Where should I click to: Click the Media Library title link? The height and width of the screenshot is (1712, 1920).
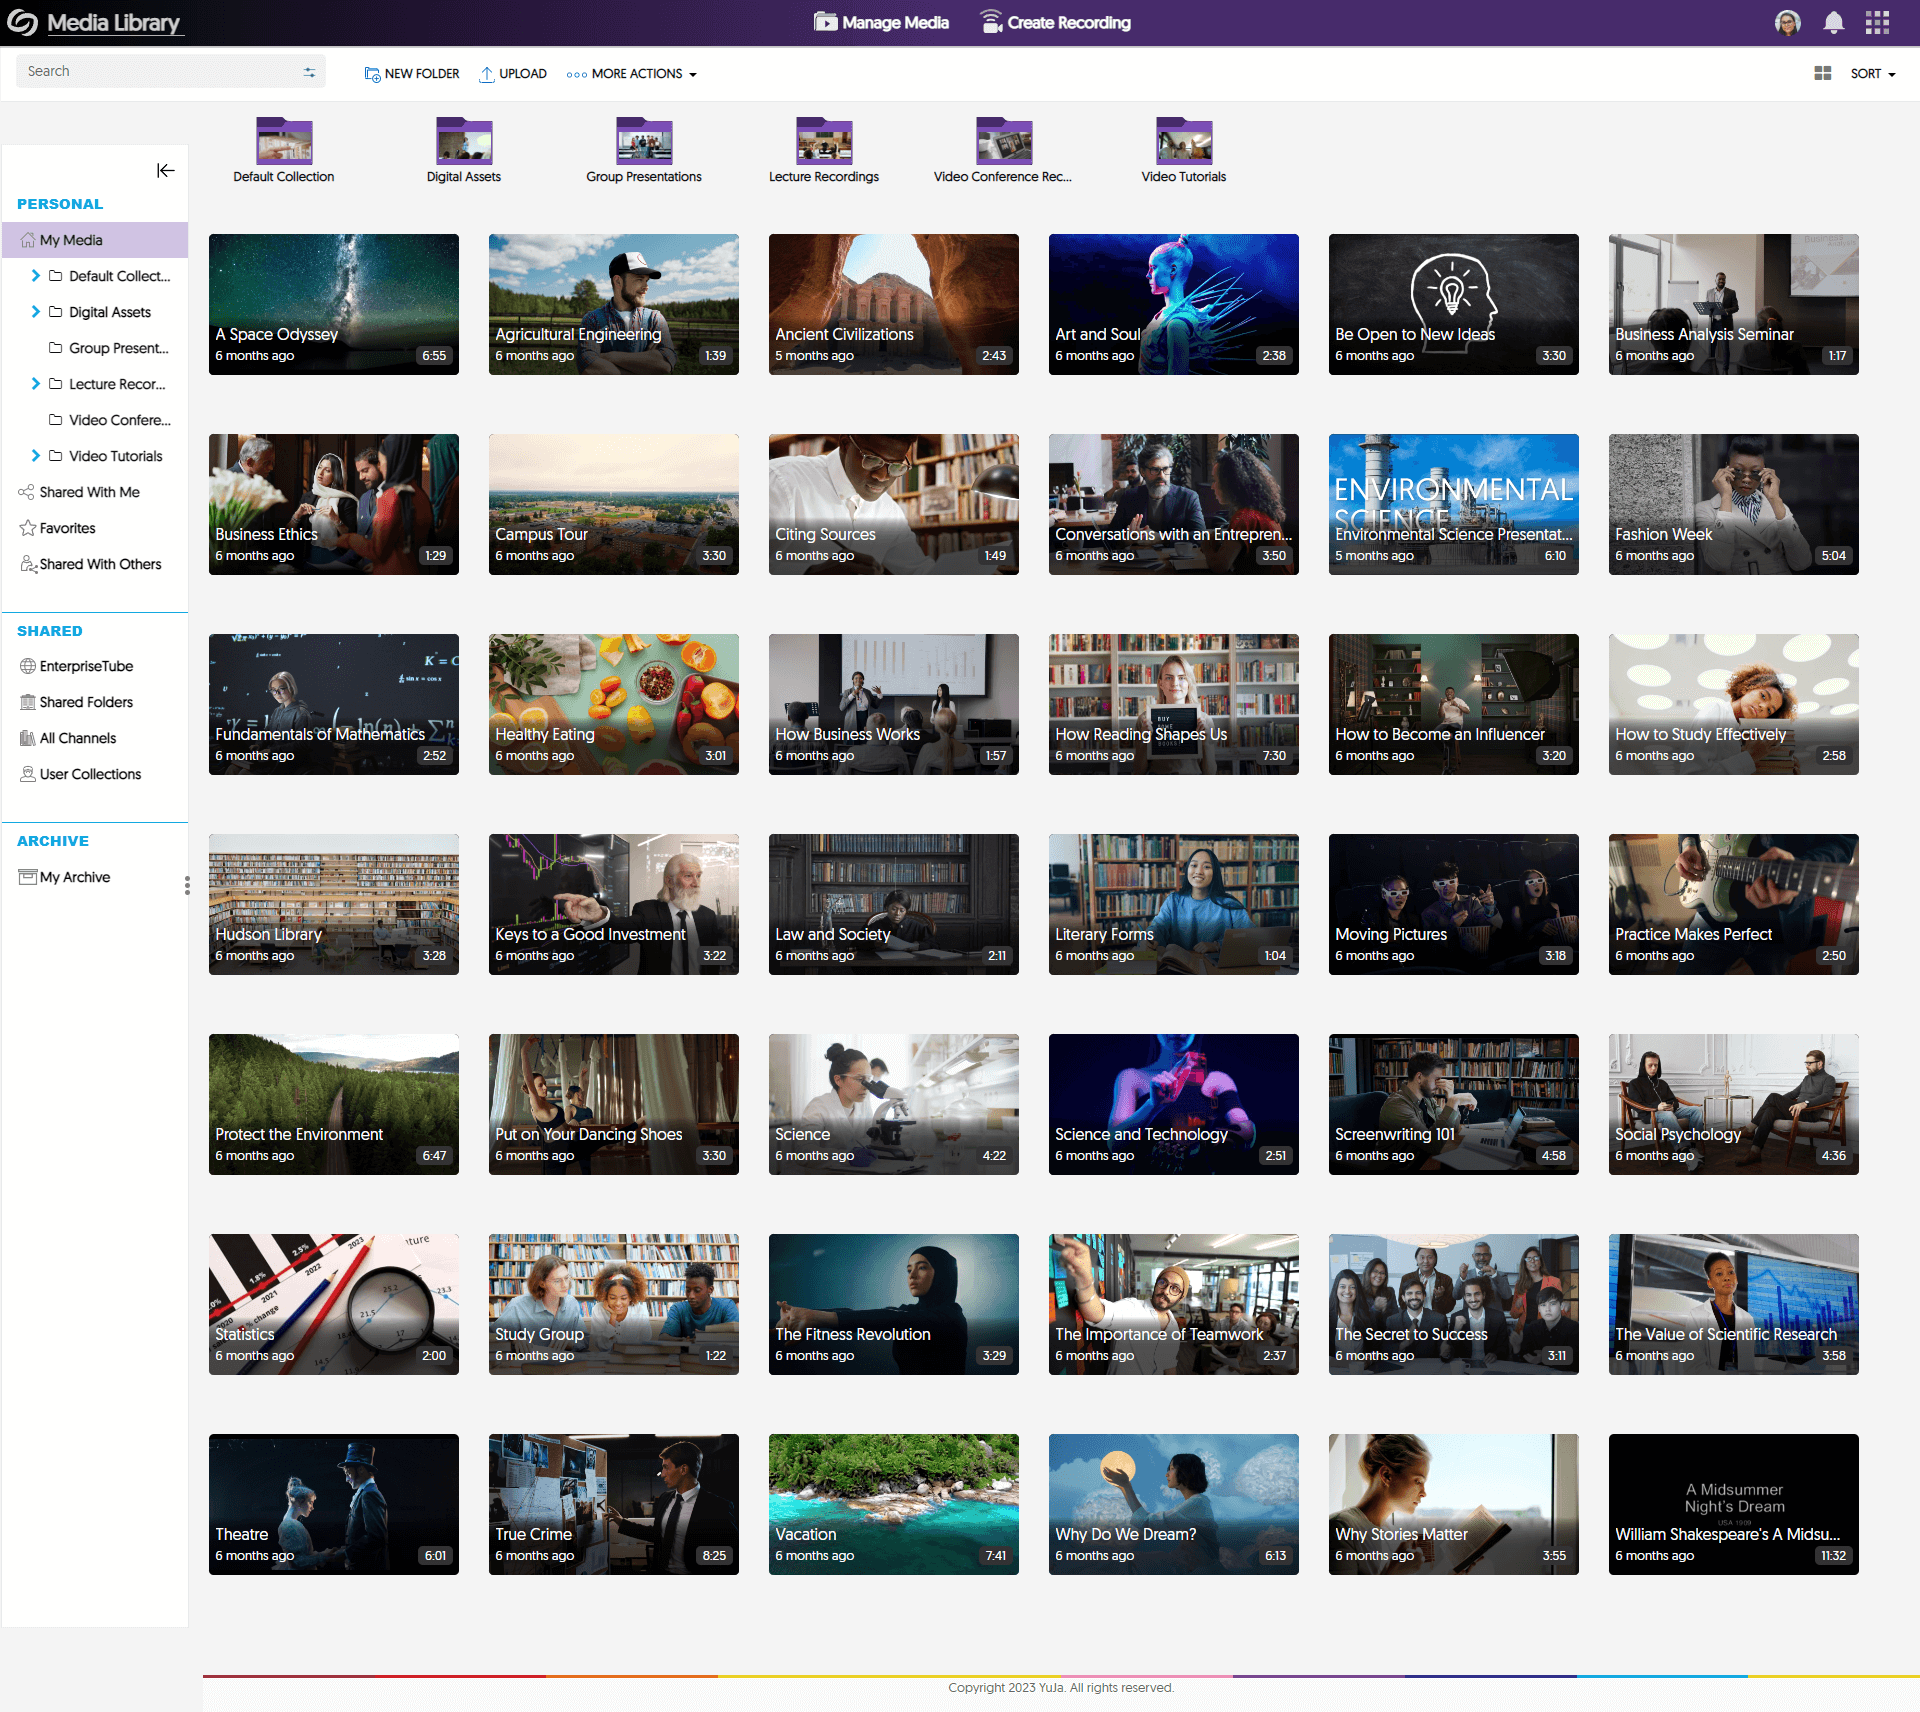(x=114, y=23)
